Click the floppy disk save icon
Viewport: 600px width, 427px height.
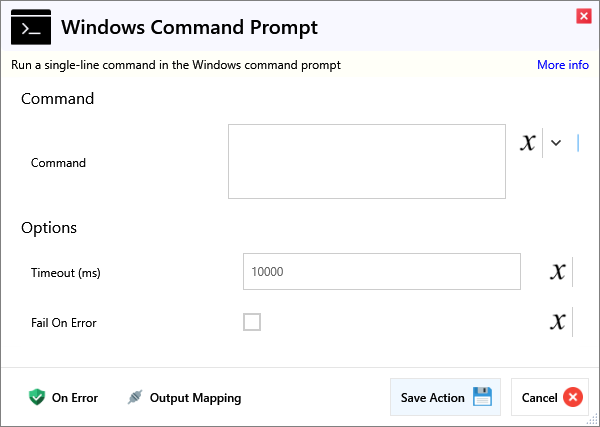click(x=483, y=397)
